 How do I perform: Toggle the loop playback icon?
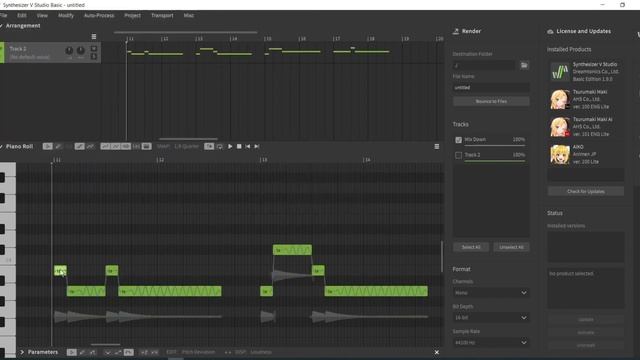click(x=220, y=146)
